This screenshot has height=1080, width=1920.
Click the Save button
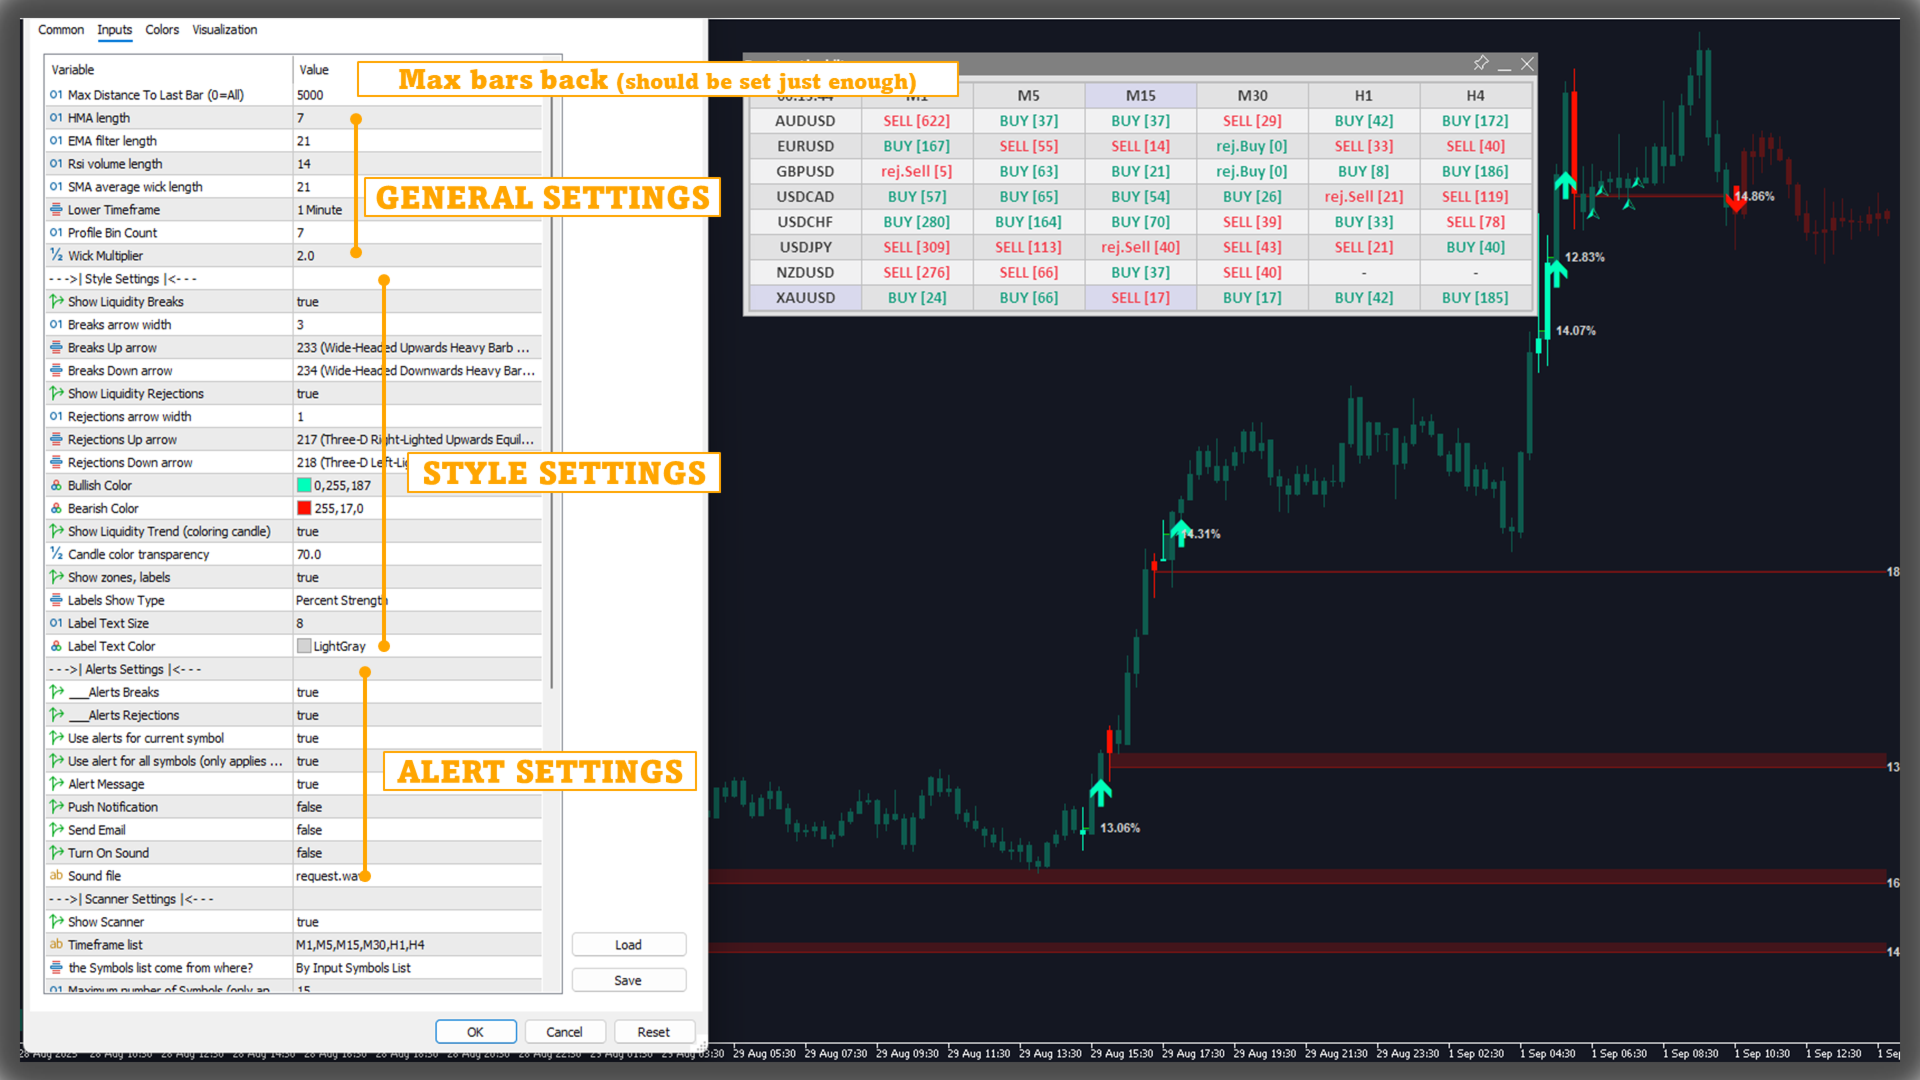pyautogui.click(x=628, y=981)
